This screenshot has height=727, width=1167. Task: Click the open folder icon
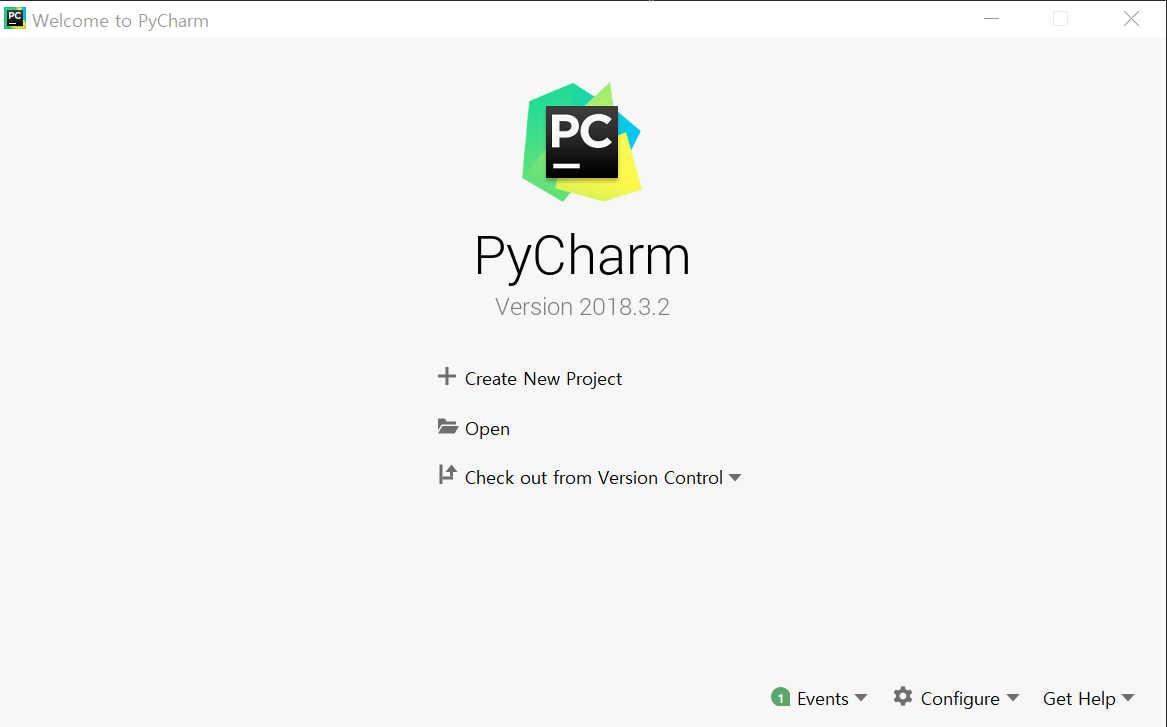coord(447,426)
